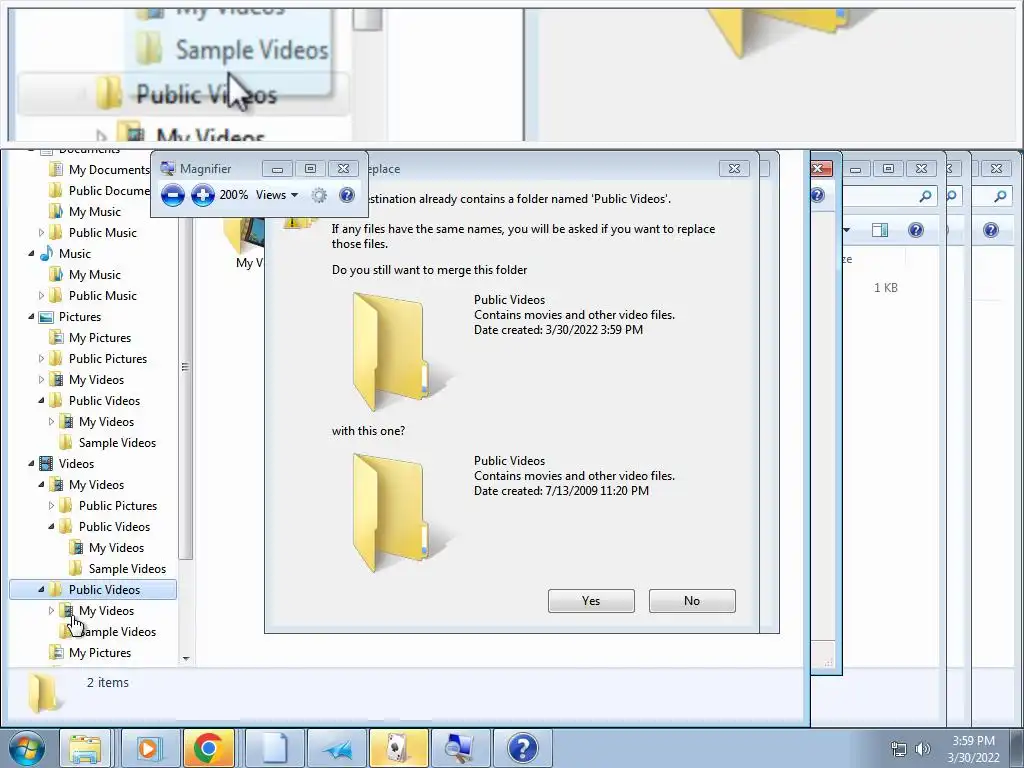
Task: Close the Confirm Folder Replace dialog
Action: pos(734,168)
